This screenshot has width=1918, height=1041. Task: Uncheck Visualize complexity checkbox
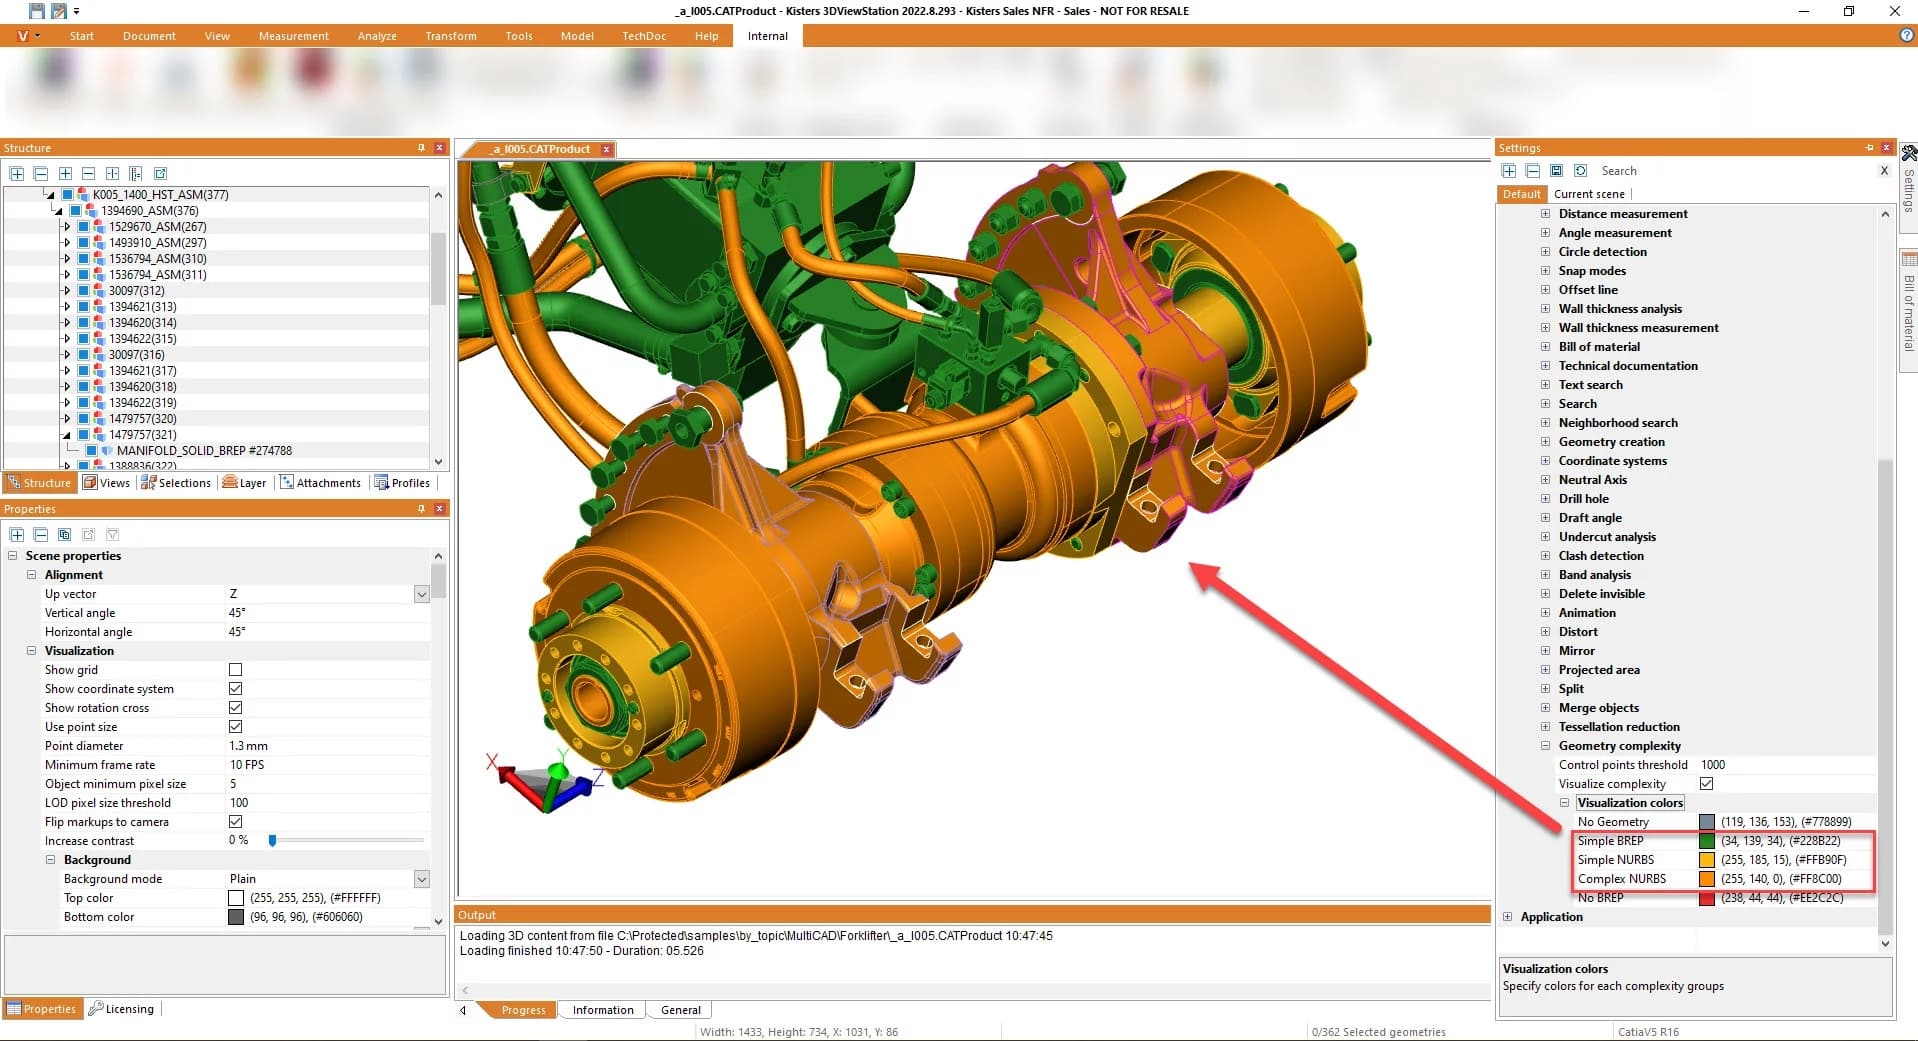[1706, 784]
